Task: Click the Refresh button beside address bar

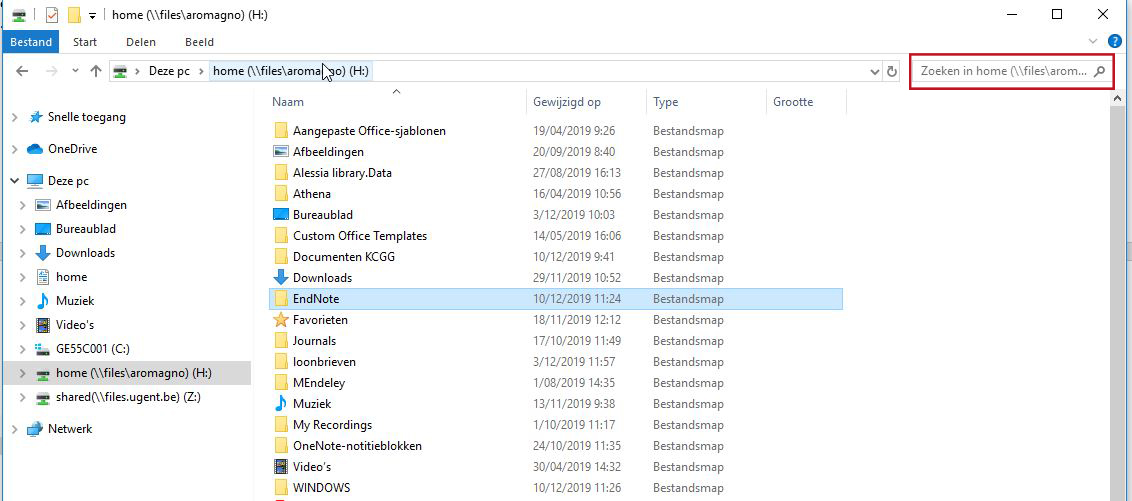Action: click(x=892, y=71)
